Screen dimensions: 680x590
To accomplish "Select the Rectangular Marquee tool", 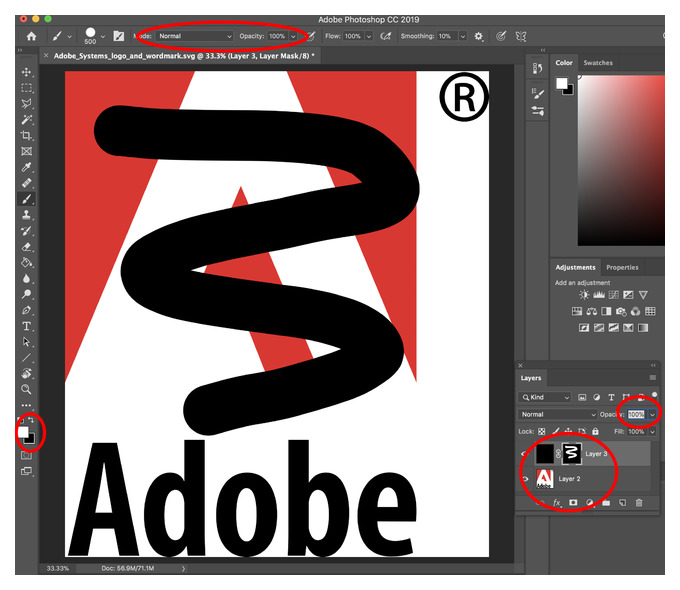I will pos(26,88).
